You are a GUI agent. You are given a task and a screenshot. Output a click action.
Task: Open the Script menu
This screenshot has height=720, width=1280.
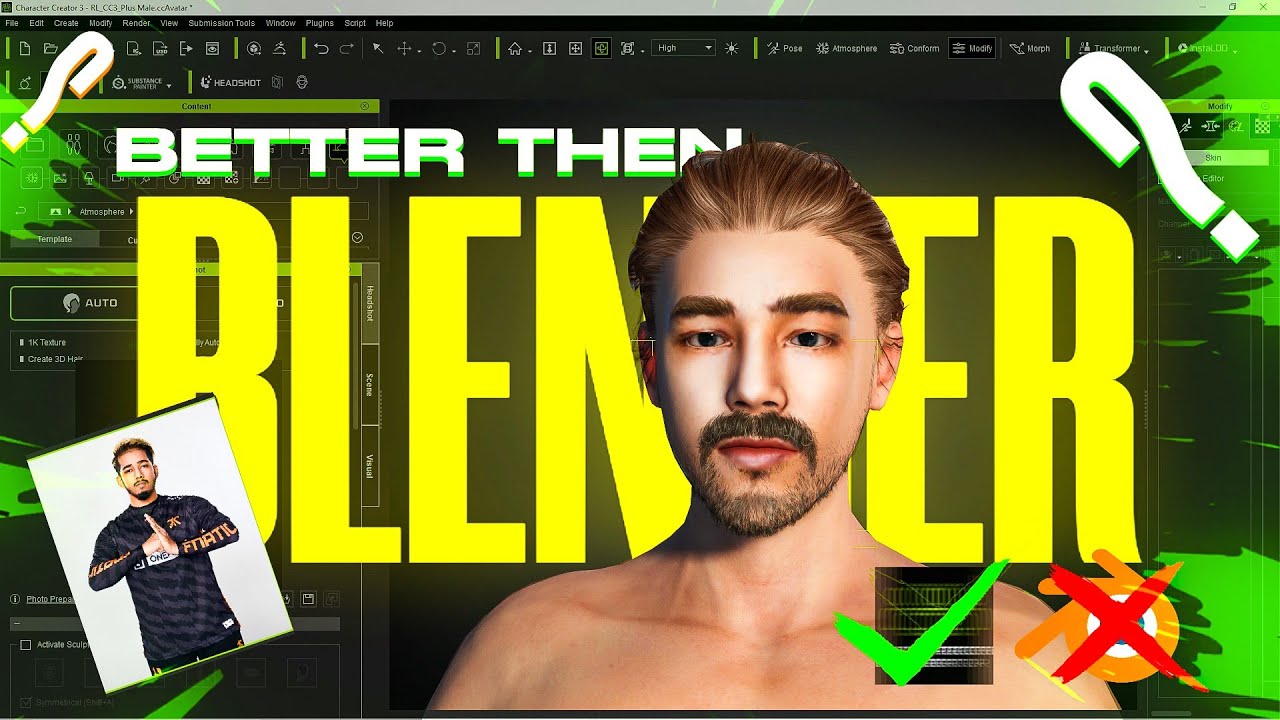click(x=355, y=23)
